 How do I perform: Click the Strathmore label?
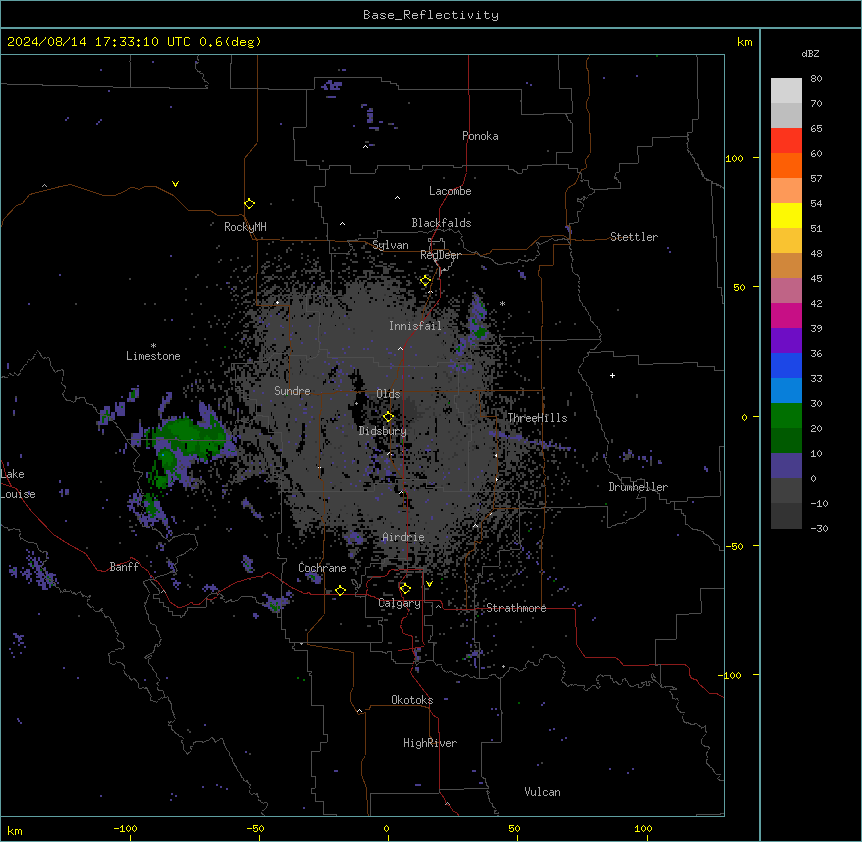pyautogui.click(x=516, y=608)
